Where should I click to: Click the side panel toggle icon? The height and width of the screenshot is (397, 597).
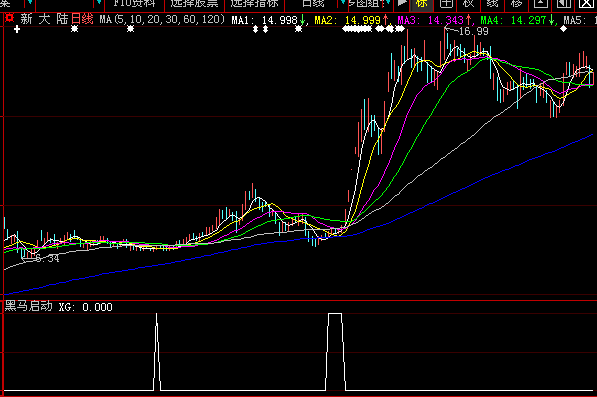pos(563,3)
